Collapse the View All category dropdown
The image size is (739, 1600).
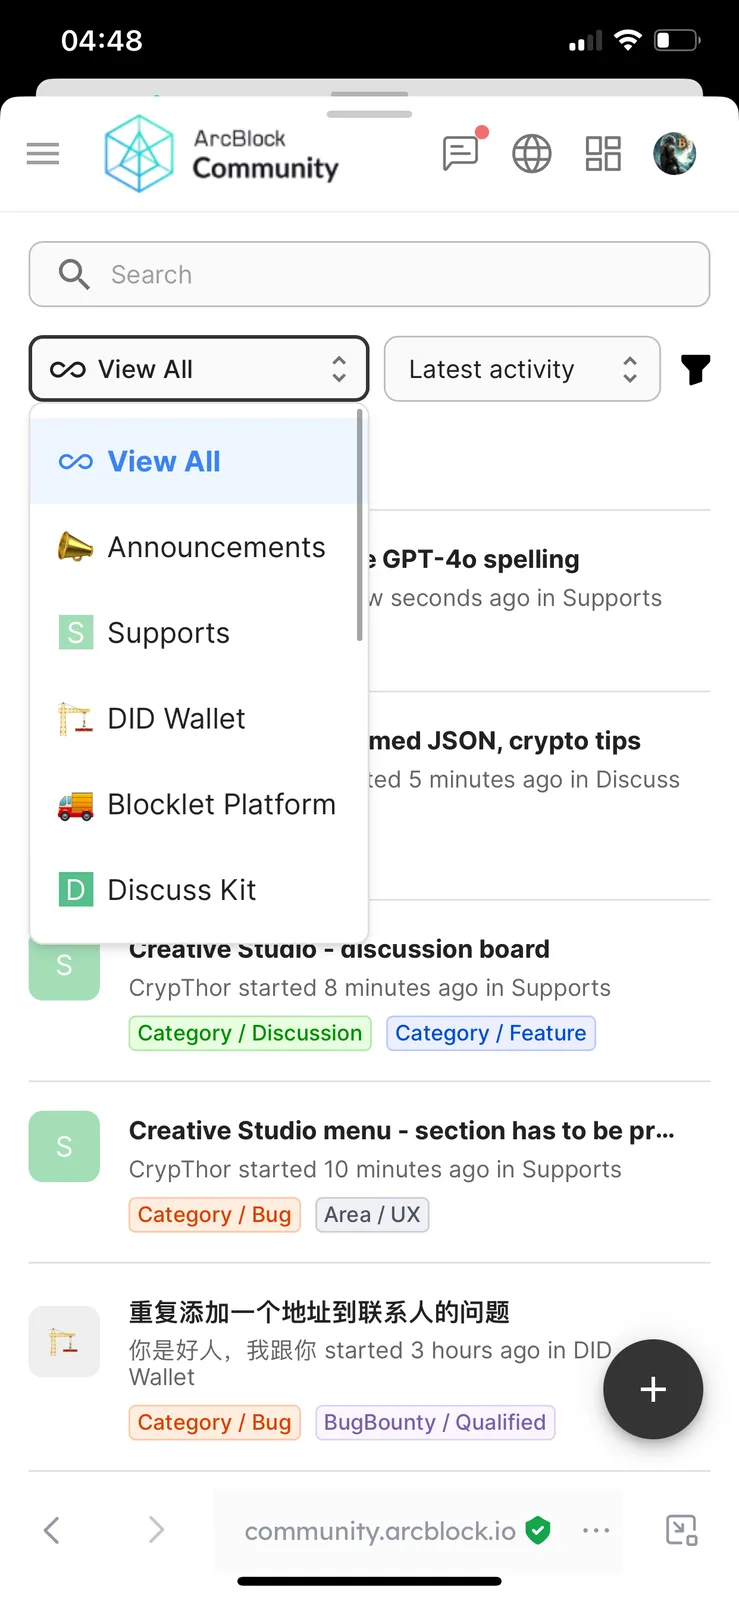(199, 369)
